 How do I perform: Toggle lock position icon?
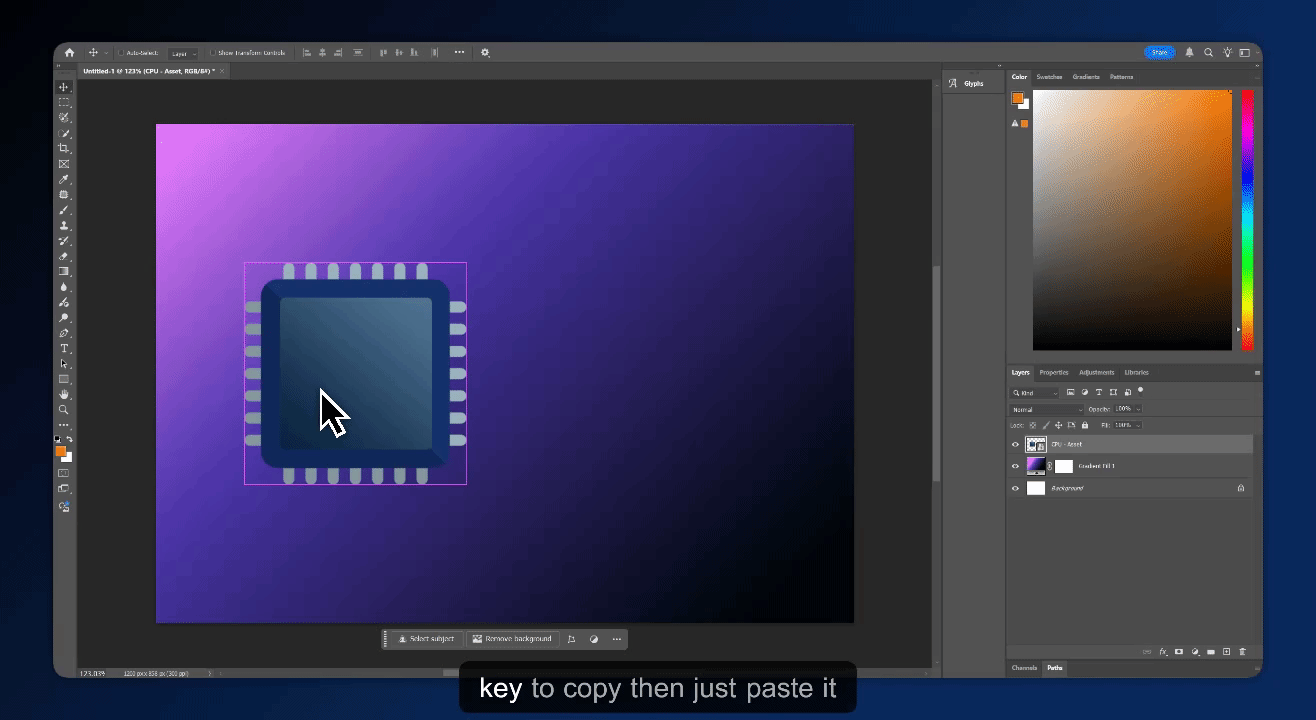[1059, 425]
